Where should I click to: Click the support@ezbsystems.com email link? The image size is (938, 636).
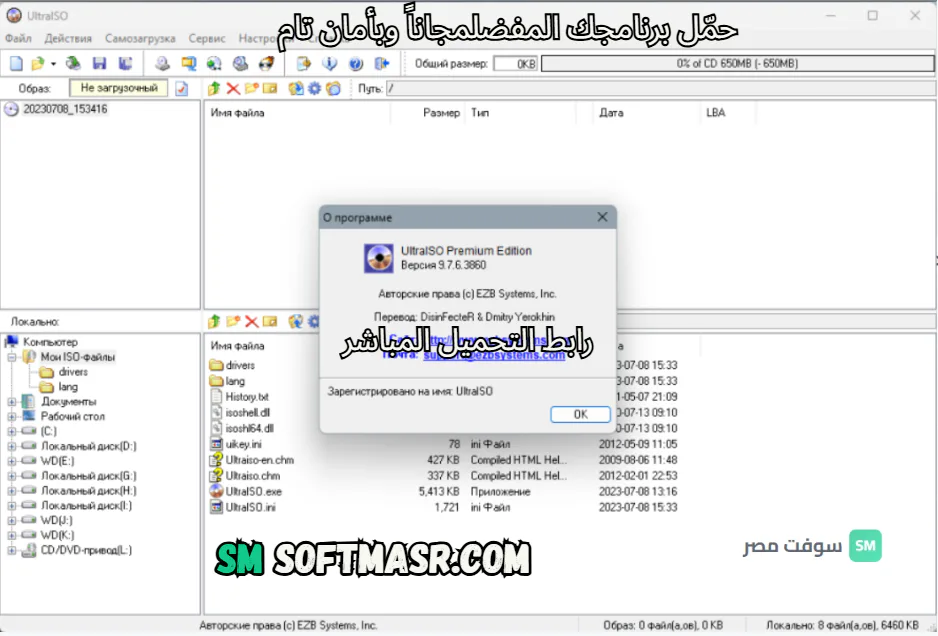(x=494, y=355)
